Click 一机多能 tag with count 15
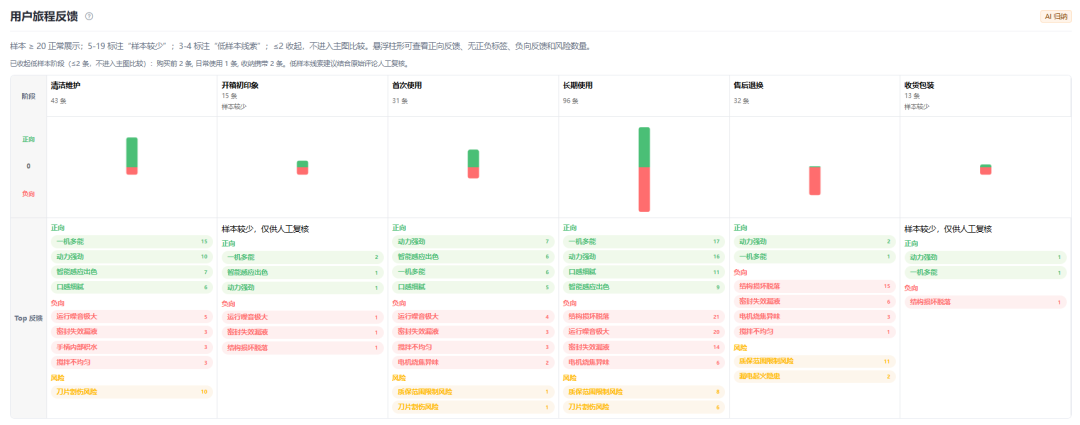The height and width of the screenshot is (425, 1080). coord(132,242)
